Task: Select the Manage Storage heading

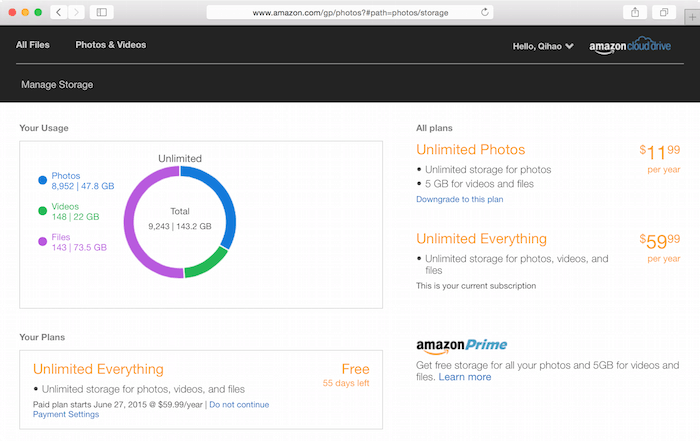Action: (57, 84)
